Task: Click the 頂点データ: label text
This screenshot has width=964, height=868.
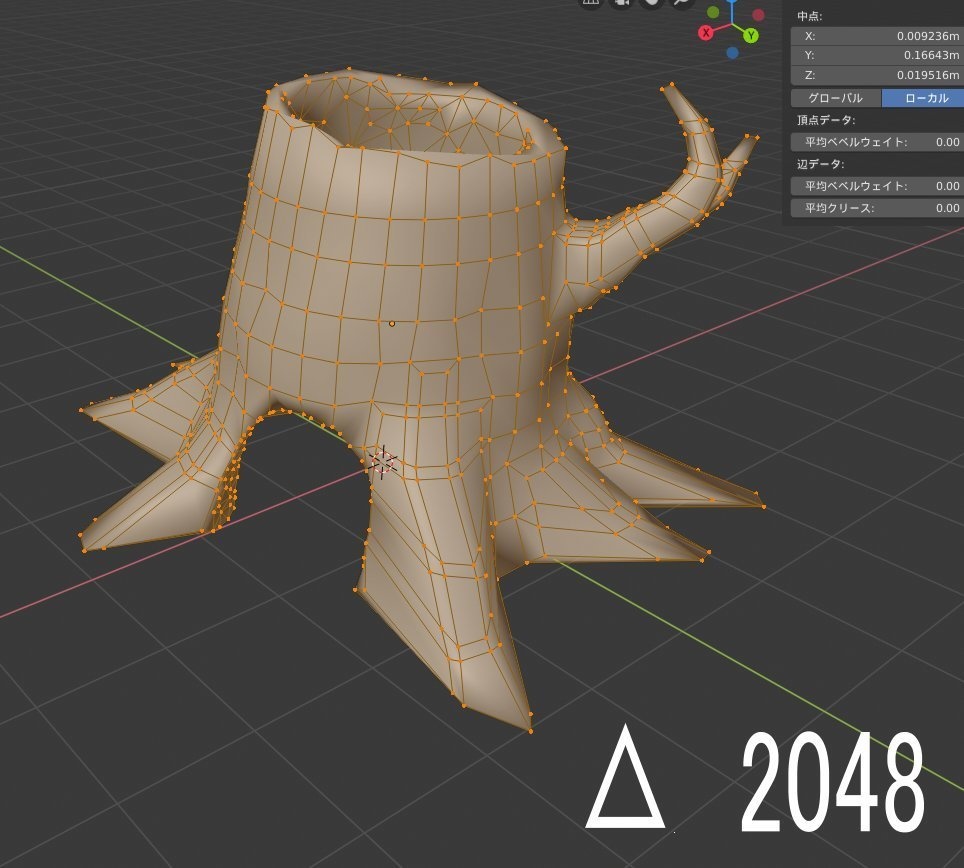Action: (826, 120)
